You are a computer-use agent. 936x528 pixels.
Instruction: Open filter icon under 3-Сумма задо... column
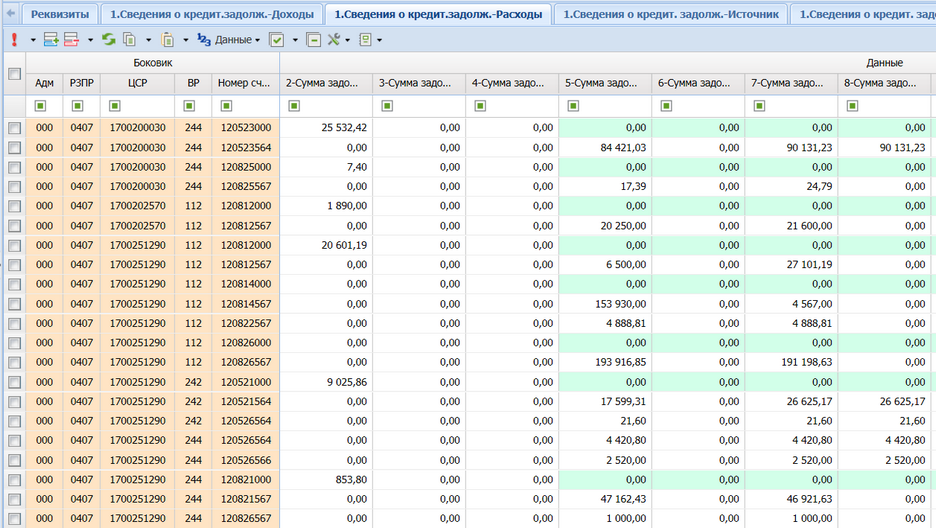[387, 106]
